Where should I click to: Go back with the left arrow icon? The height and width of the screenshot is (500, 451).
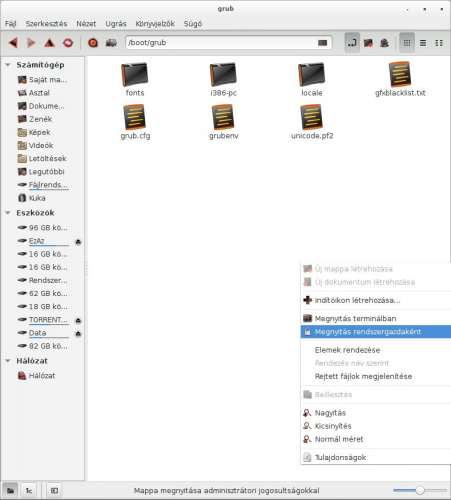(13, 43)
